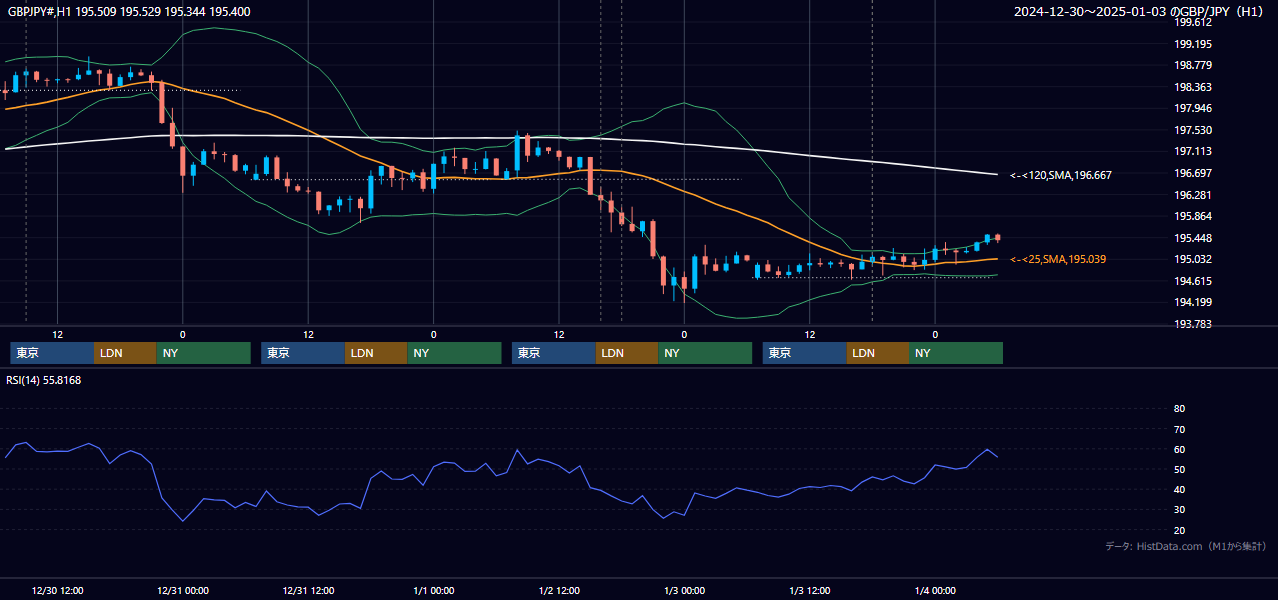This screenshot has width=1278, height=600.
Task: Click the RSI axis value 20
Action: 1179,530
